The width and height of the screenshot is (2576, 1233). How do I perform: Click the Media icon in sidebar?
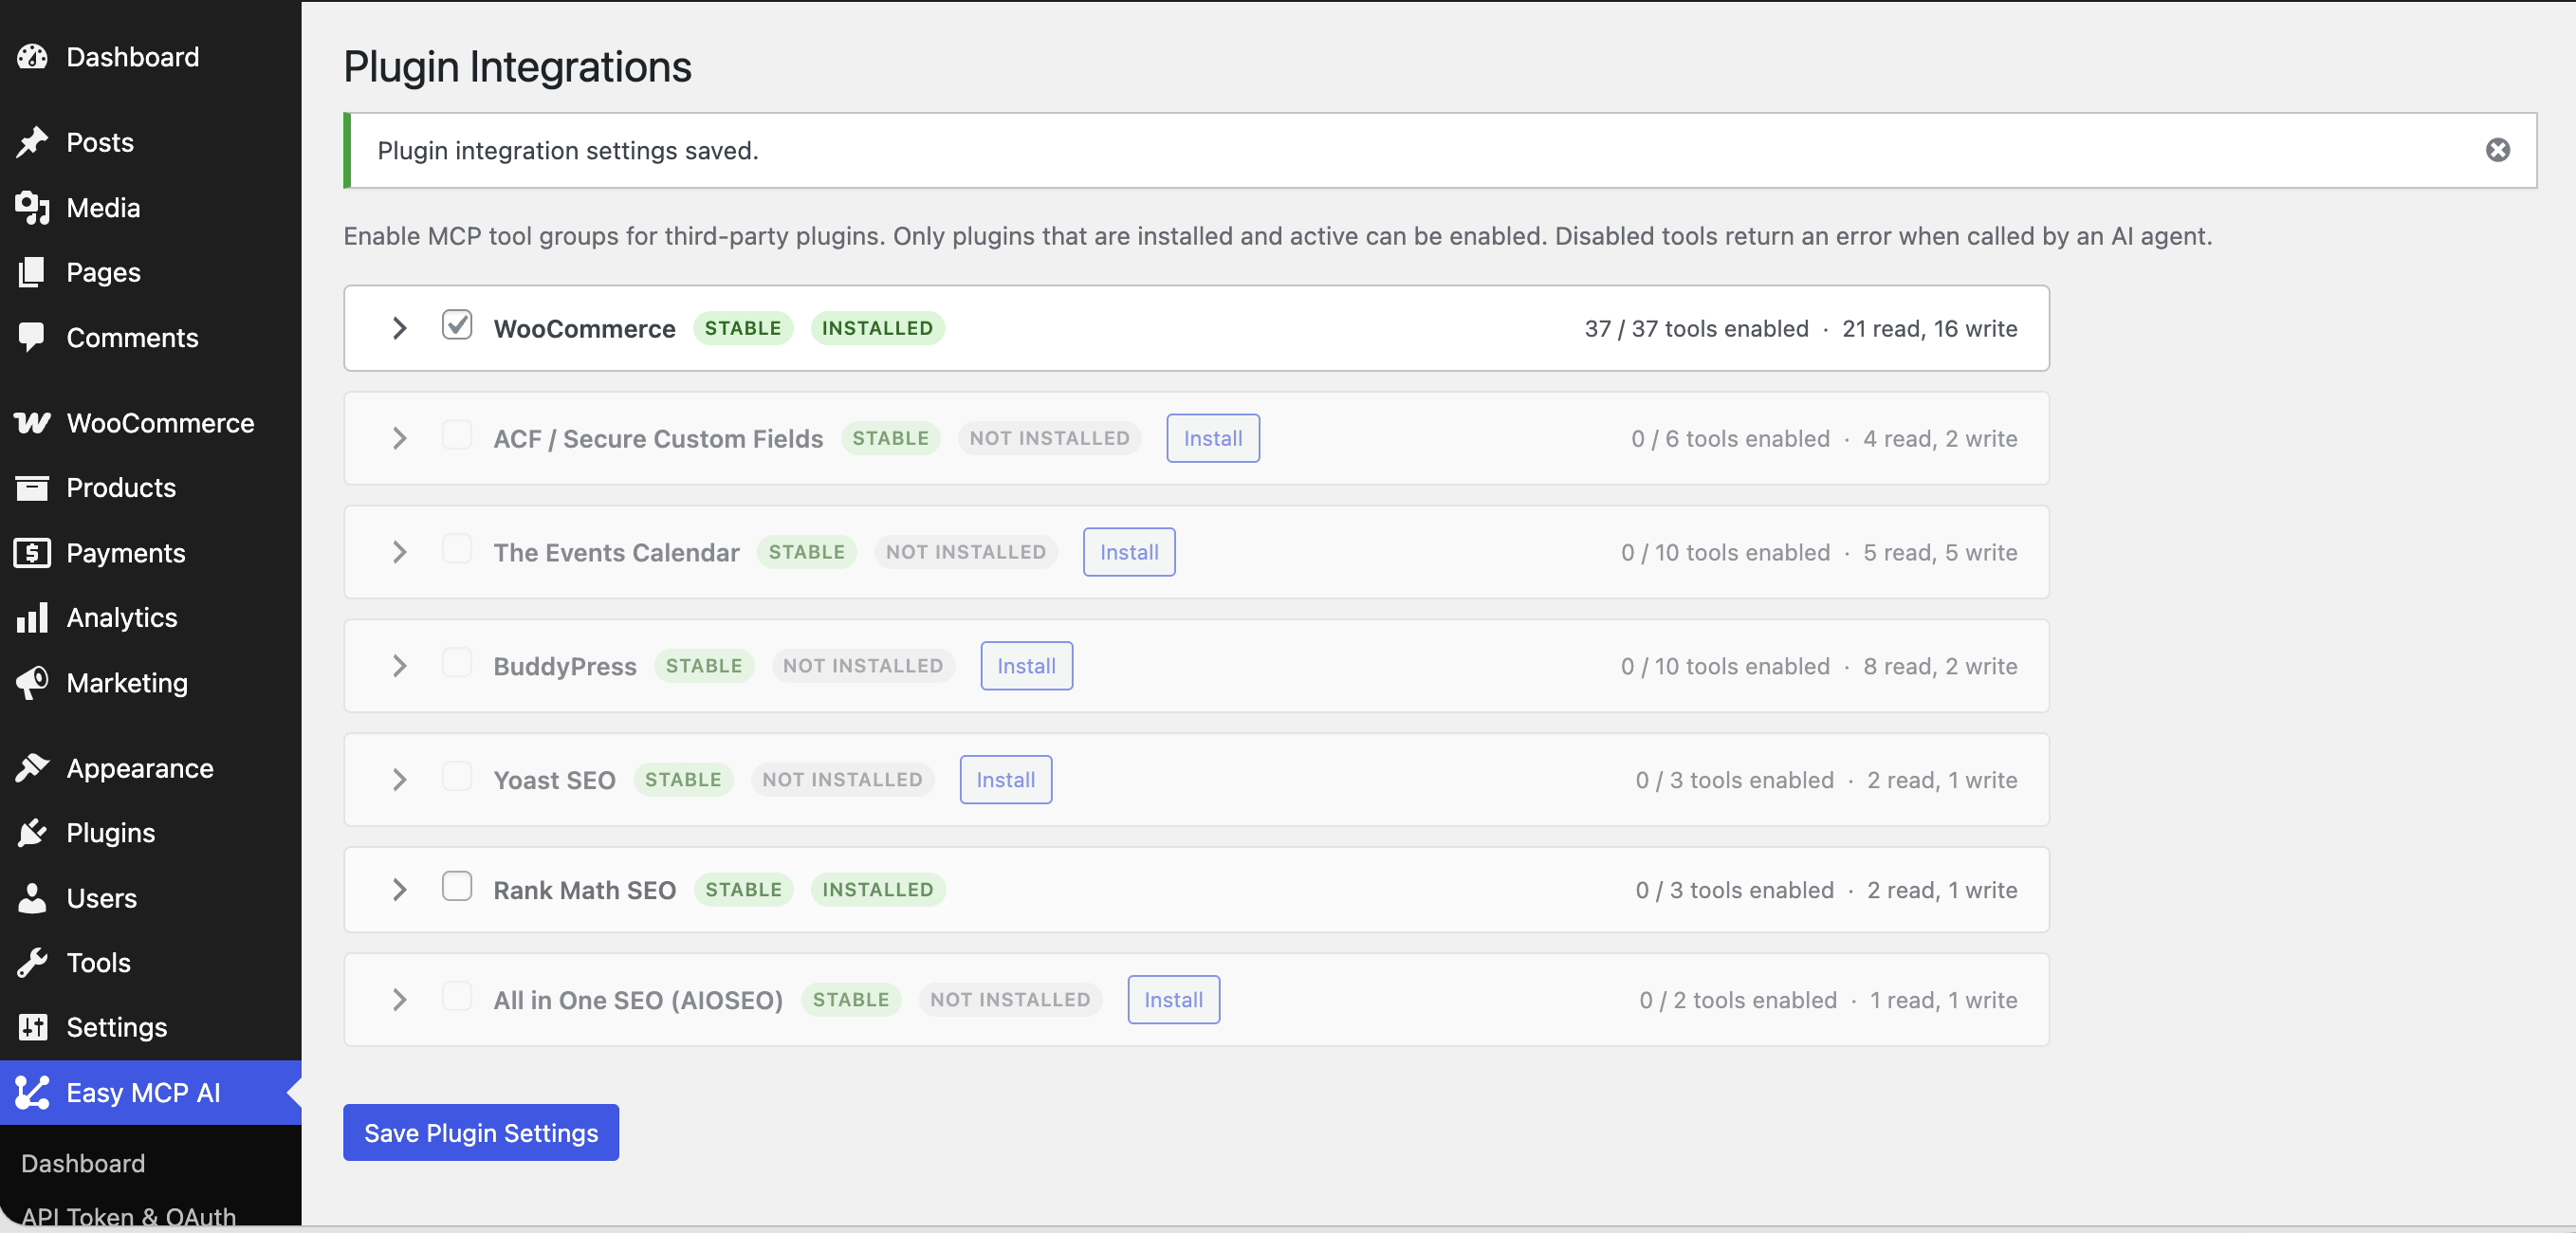[x=32, y=207]
